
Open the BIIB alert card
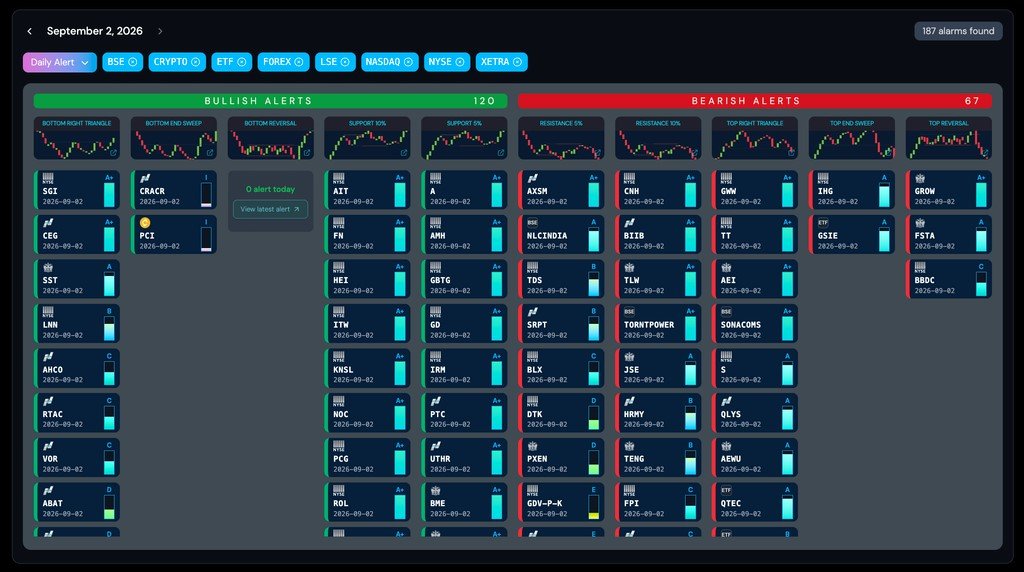[x=658, y=234]
